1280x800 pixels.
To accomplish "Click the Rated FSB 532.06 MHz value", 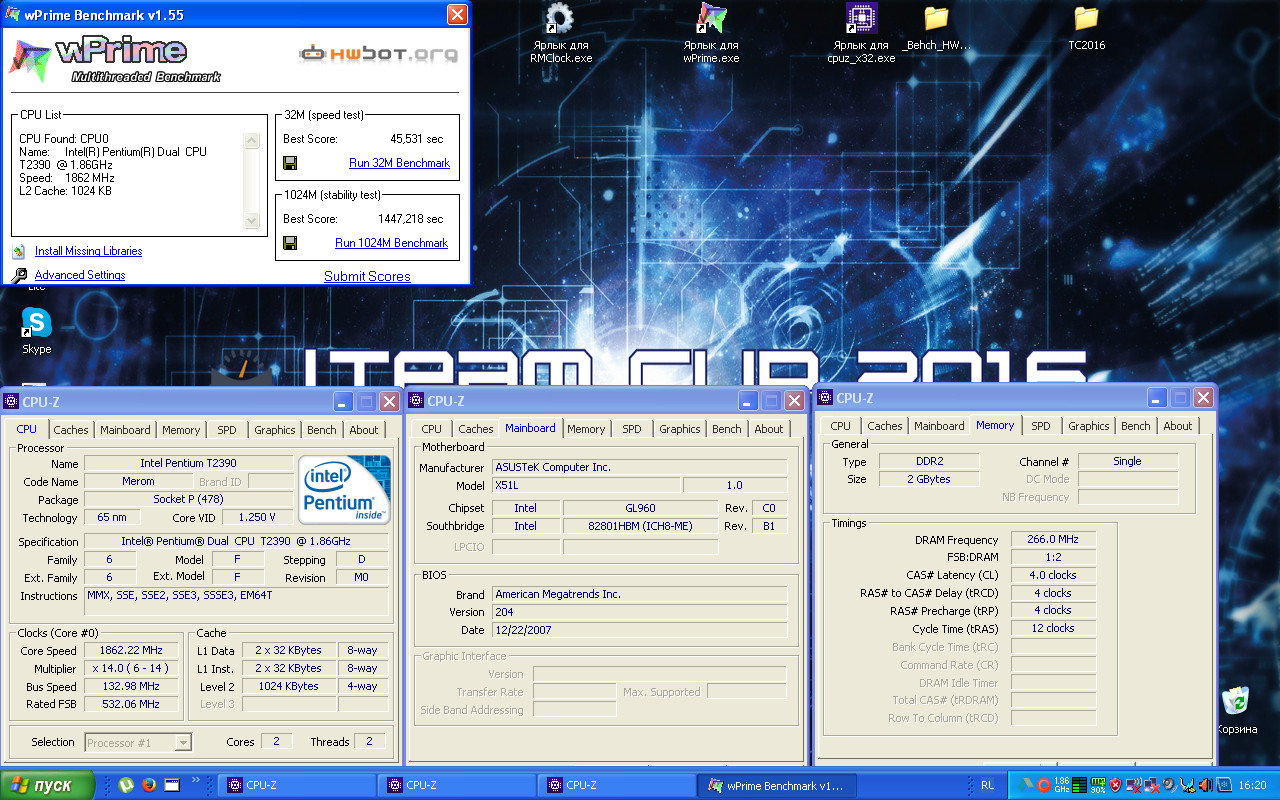I will click(133, 705).
